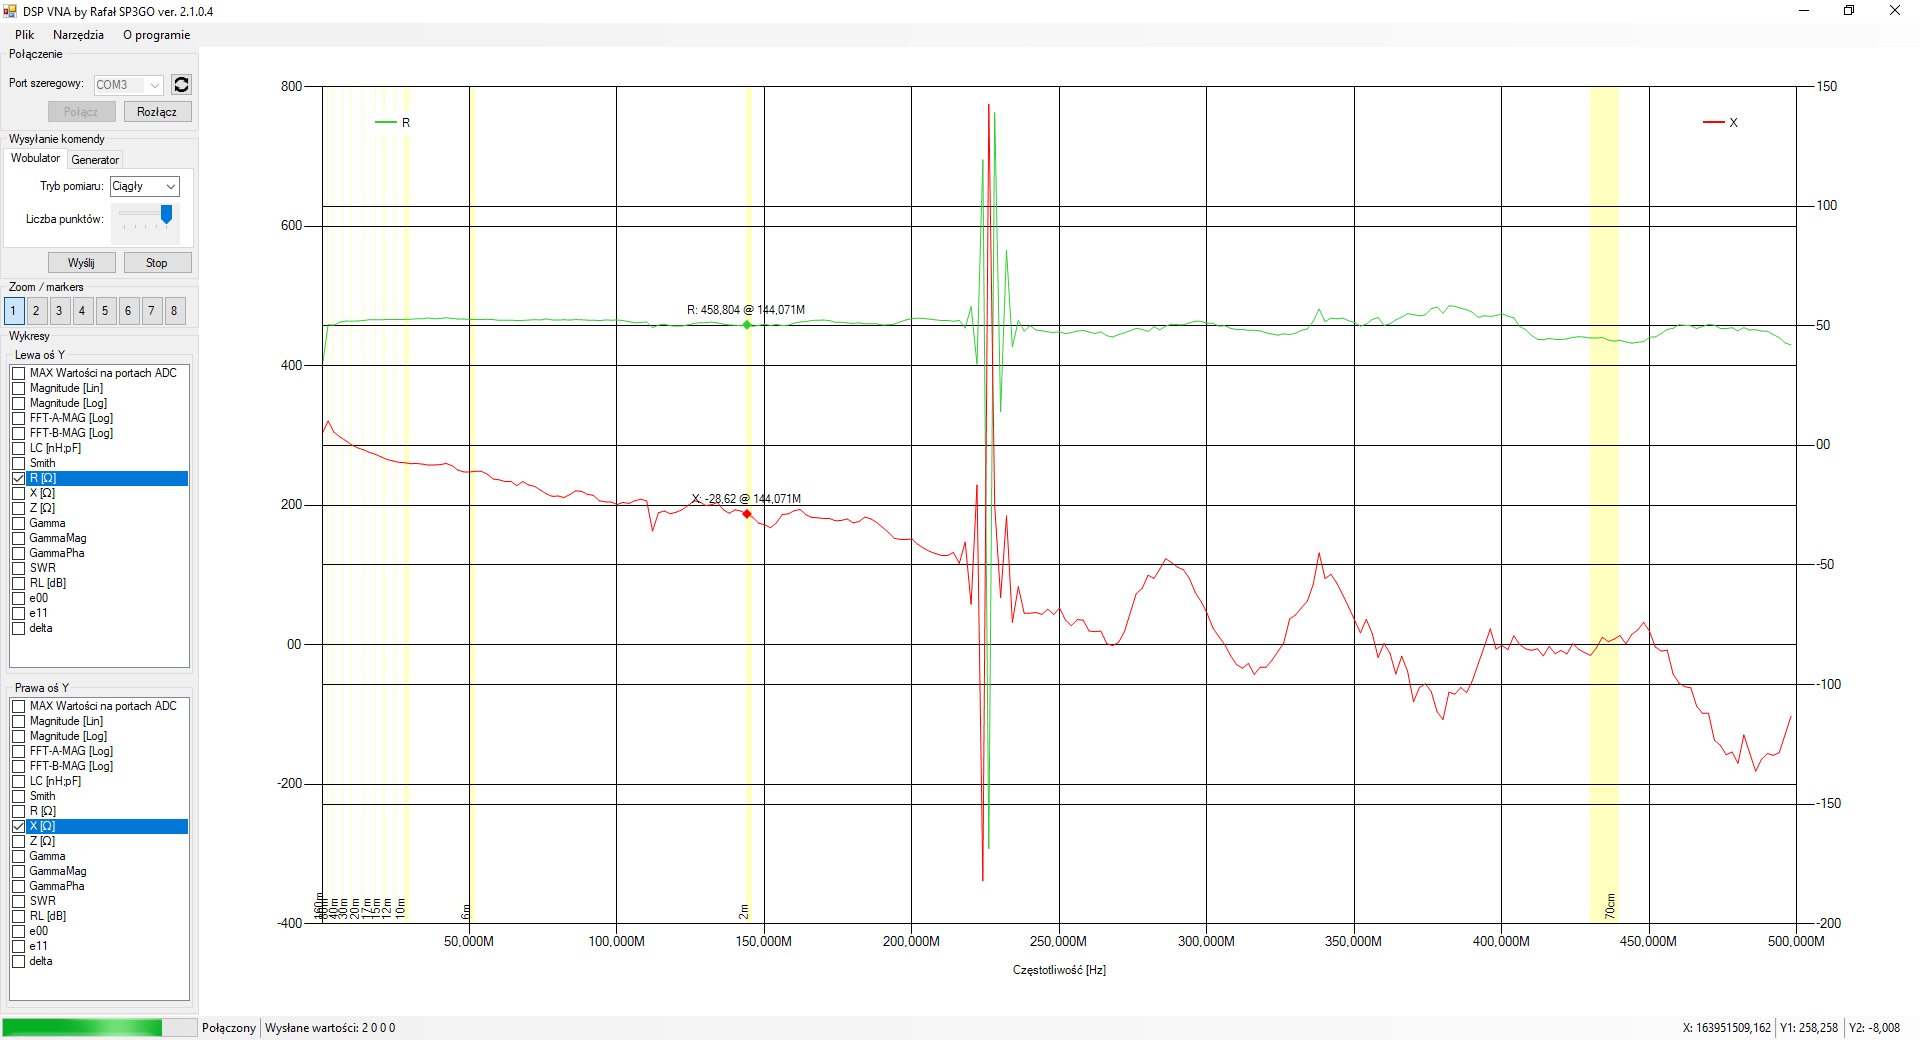The width and height of the screenshot is (1920, 1040).
Task: Select zoom marker button 1
Action: pyautogui.click(x=13, y=311)
